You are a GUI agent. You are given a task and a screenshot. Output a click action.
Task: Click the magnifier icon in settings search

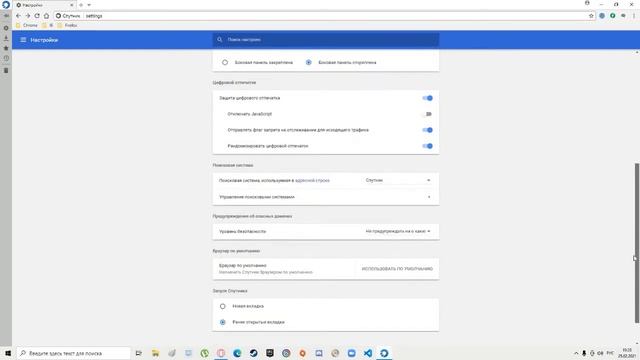(220, 40)
